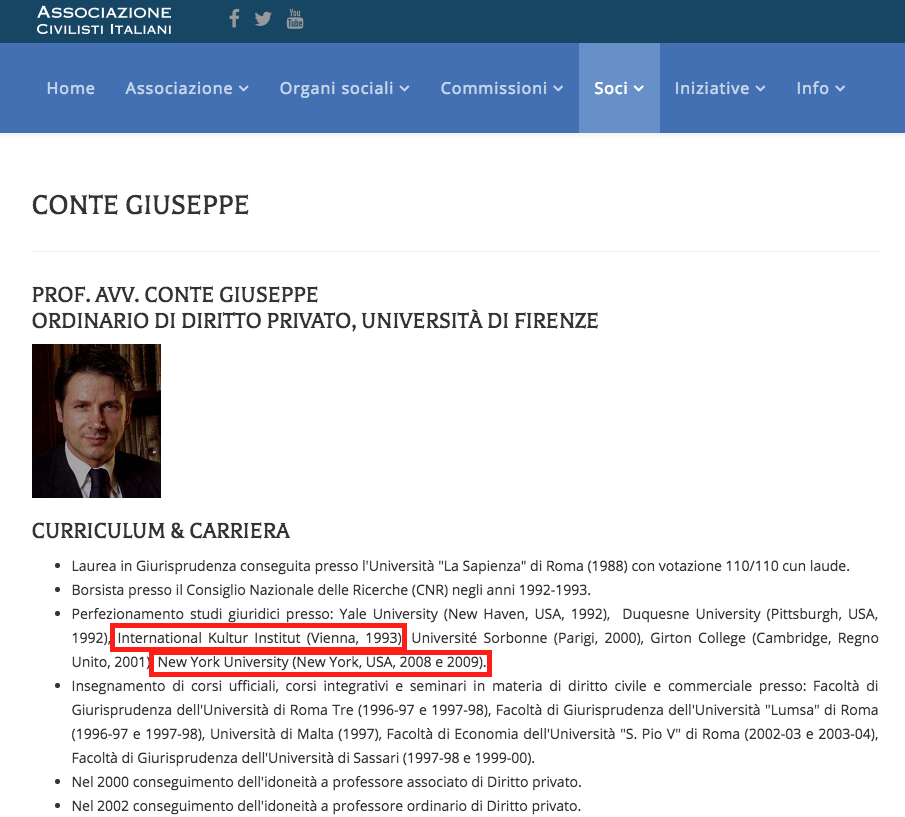The width and height of the screenshot is (905, 817).
Task: Expand the Info menu
Action: click(821, 88)
